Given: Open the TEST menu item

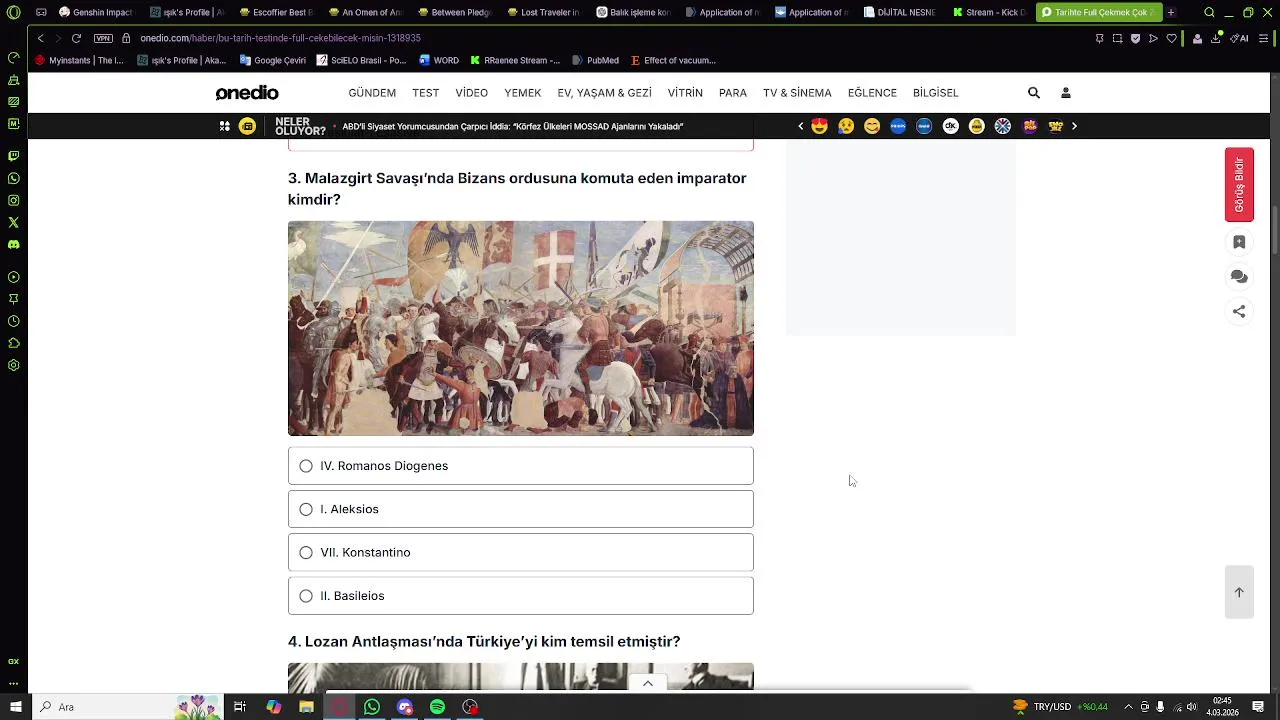Looking at the screenshot, I should [x=426, y=93].
